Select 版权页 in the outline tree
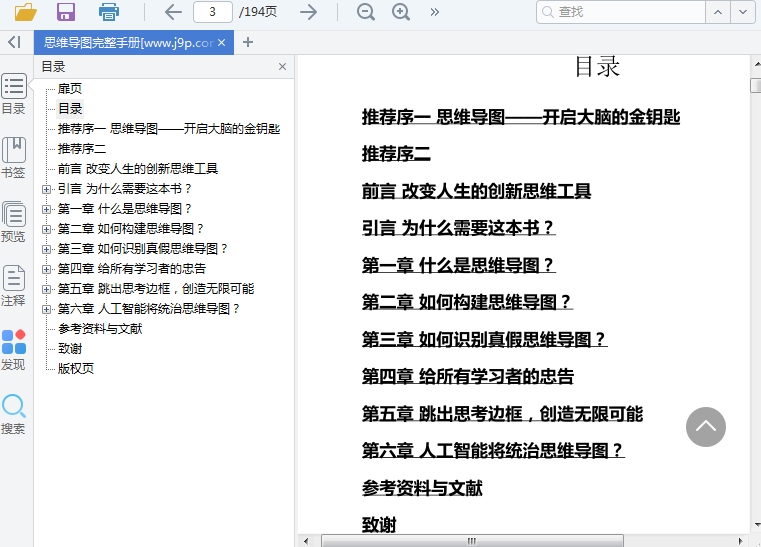Viewport: 761px width, 547px height. tap(76, 368)
